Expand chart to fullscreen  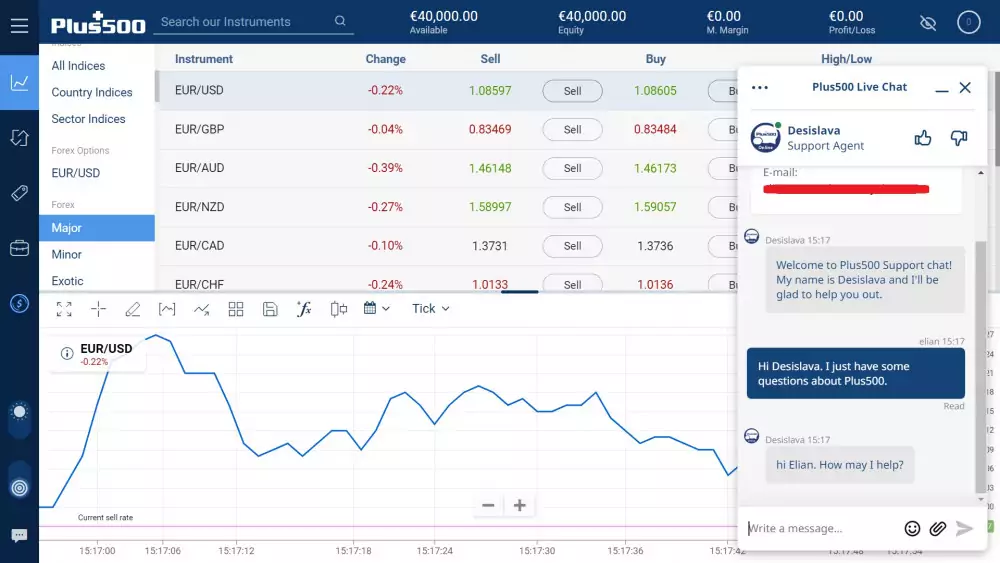click(64, 309)
